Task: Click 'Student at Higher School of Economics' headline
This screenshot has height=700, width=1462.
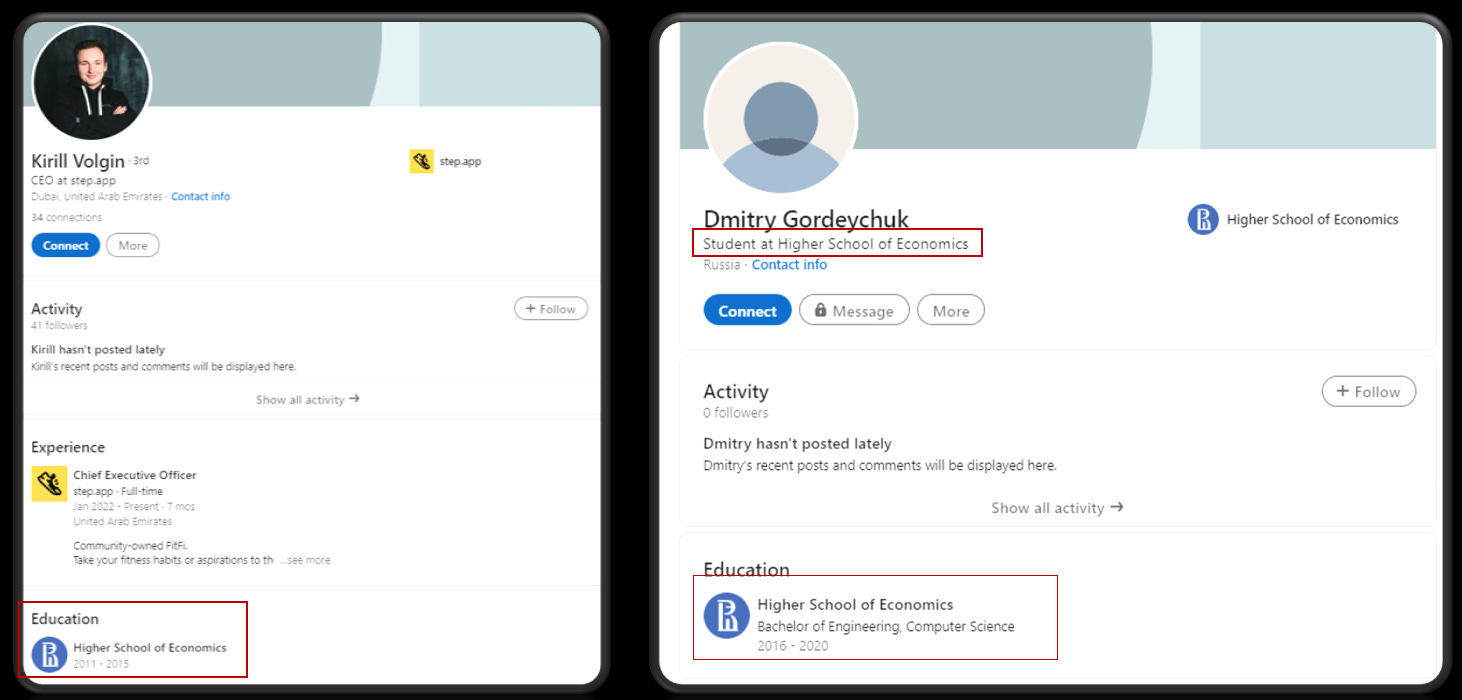Action: [835, 243]
